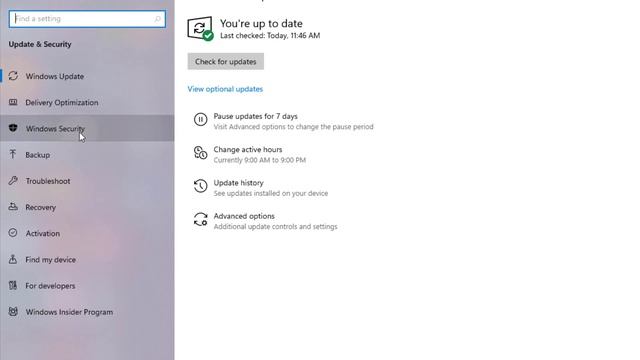Click the Delivery Optimization icon
Viewport: 640px width, 360px height.
(x=13, y=102)
